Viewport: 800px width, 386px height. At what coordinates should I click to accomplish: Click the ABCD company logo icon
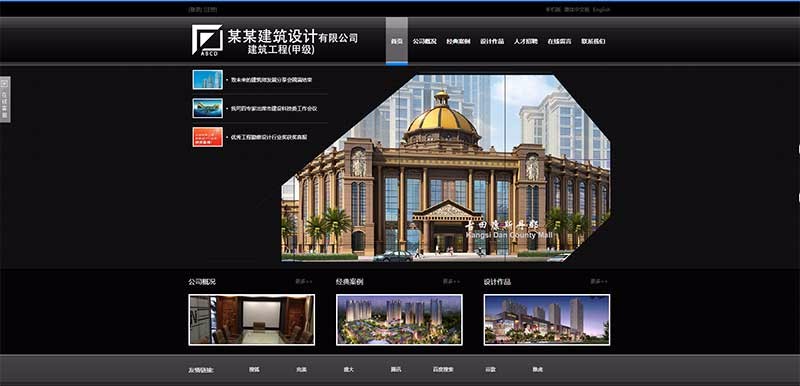tap(207, 40)
